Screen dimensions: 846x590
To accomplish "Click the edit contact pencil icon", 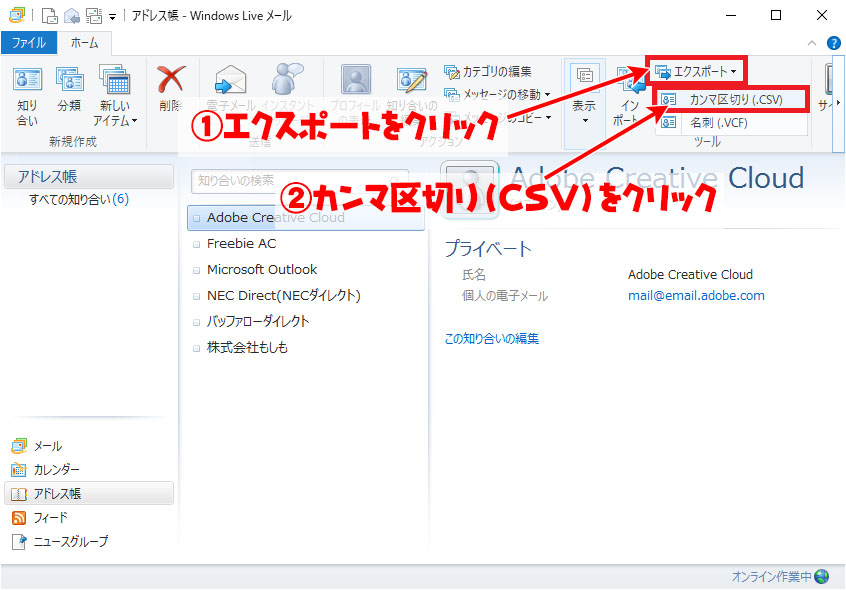I will click(x=412, y=79).
